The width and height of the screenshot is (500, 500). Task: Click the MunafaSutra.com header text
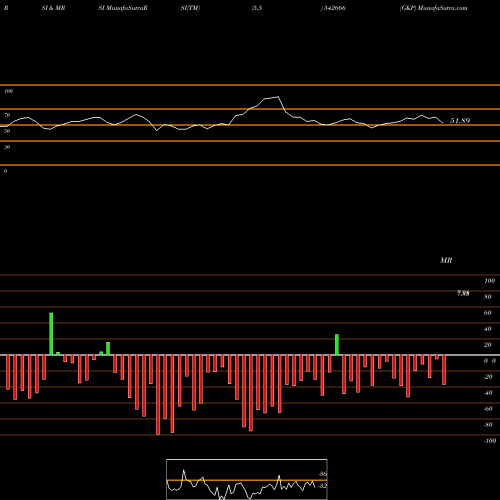[442, 8]
